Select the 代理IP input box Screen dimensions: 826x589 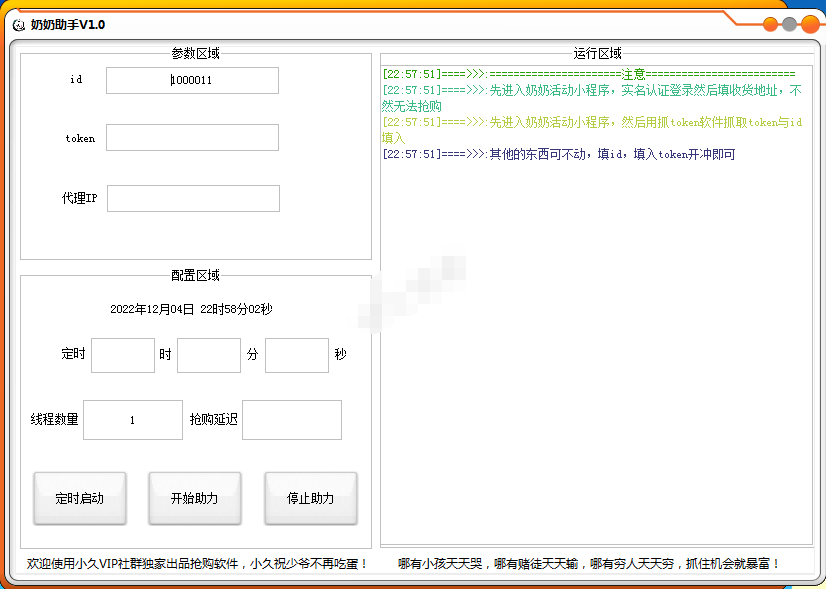tap(193, 198)
